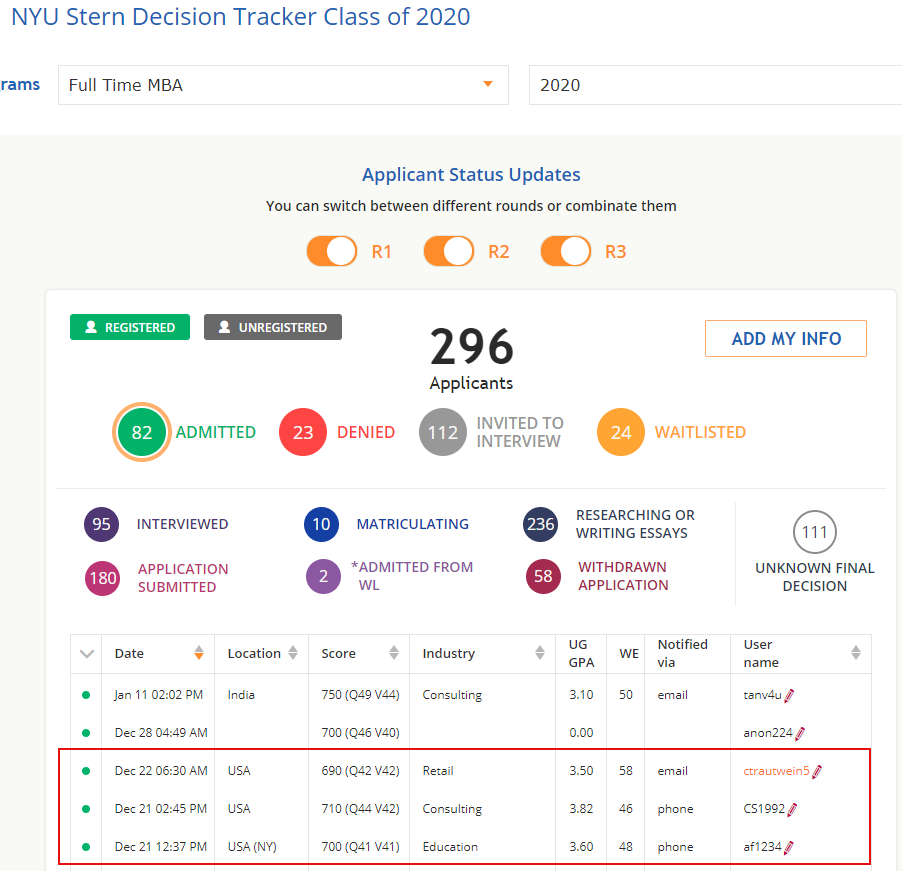Click the ADD MY INFO button
902x871 pixels.
(785, 338)
